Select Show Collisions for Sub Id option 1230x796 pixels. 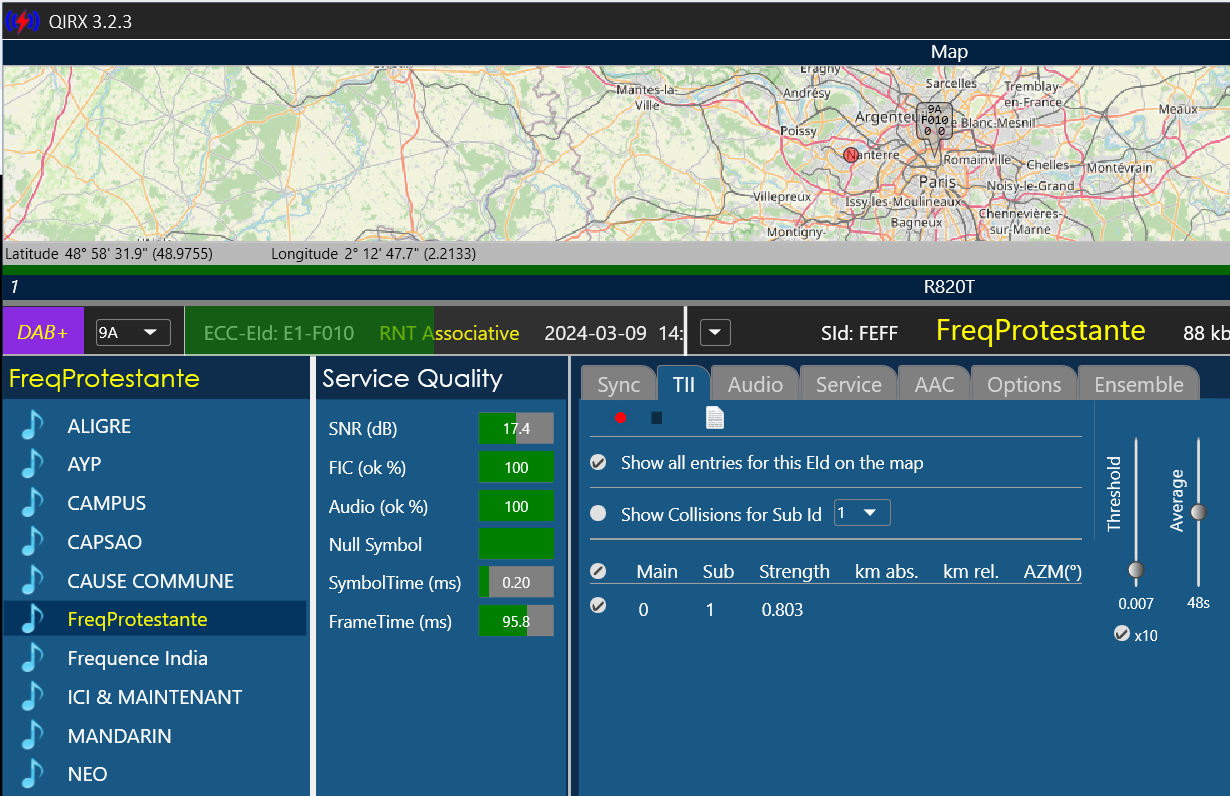click(598, 514)
